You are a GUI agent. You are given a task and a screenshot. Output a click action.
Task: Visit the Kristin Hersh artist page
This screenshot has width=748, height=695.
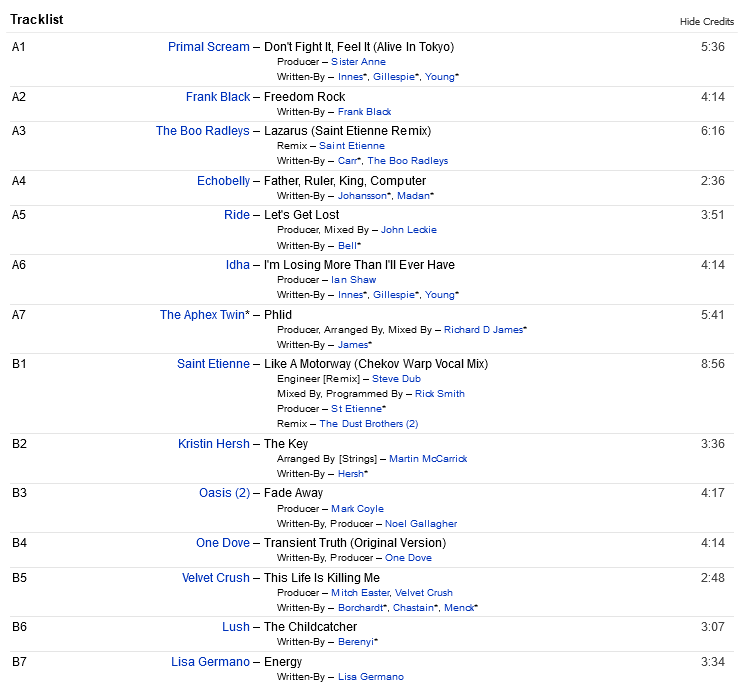point(214,444)
